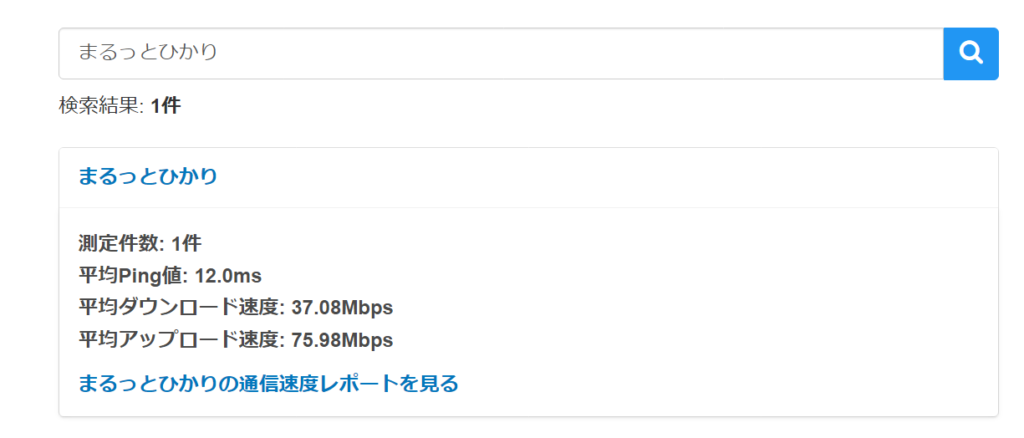The width and height of the screenshot is (1024, 438).
Task: Click blank space inside result card body
Action: [700, 300]
